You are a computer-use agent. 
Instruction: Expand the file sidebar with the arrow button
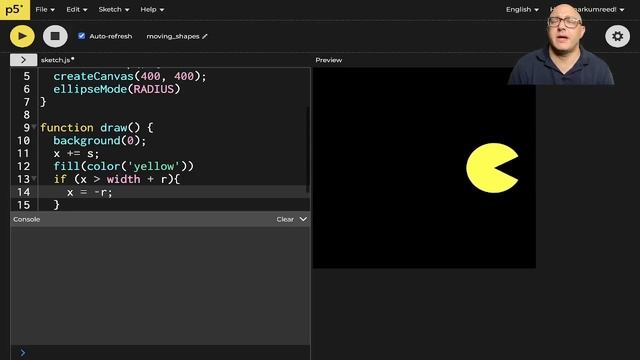[x=23, y=60]
